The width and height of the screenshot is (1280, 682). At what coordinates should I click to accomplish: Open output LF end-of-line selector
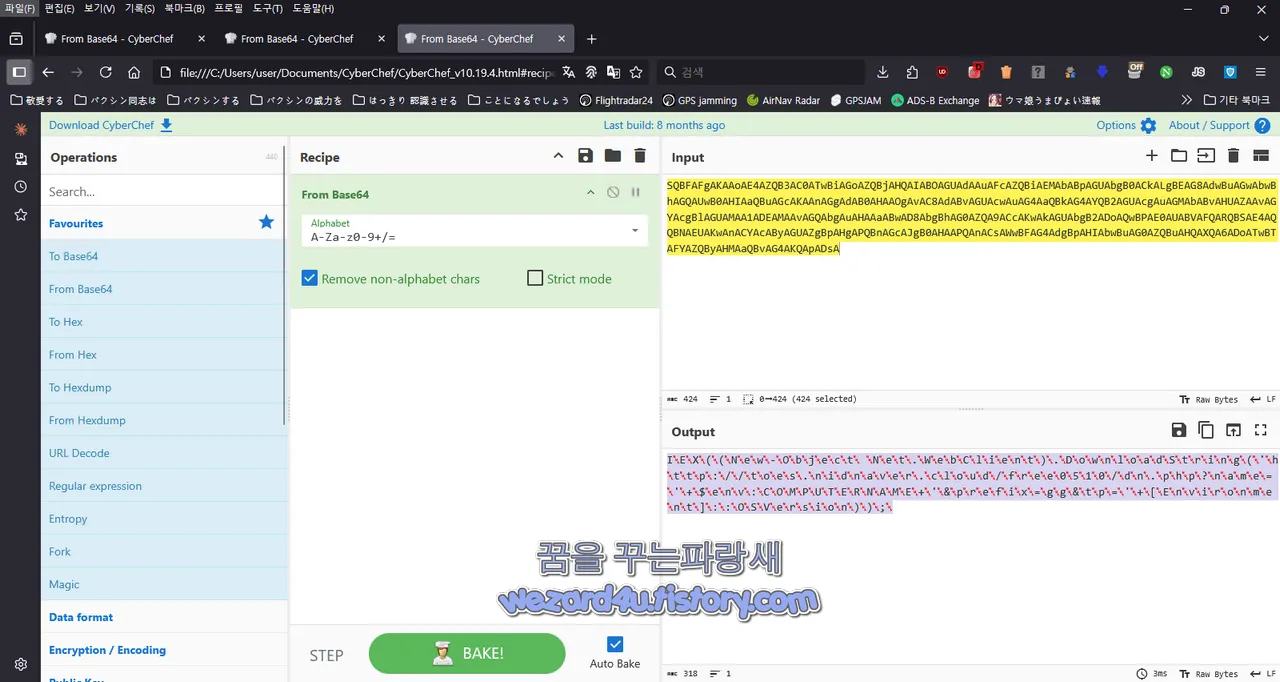1263,674
